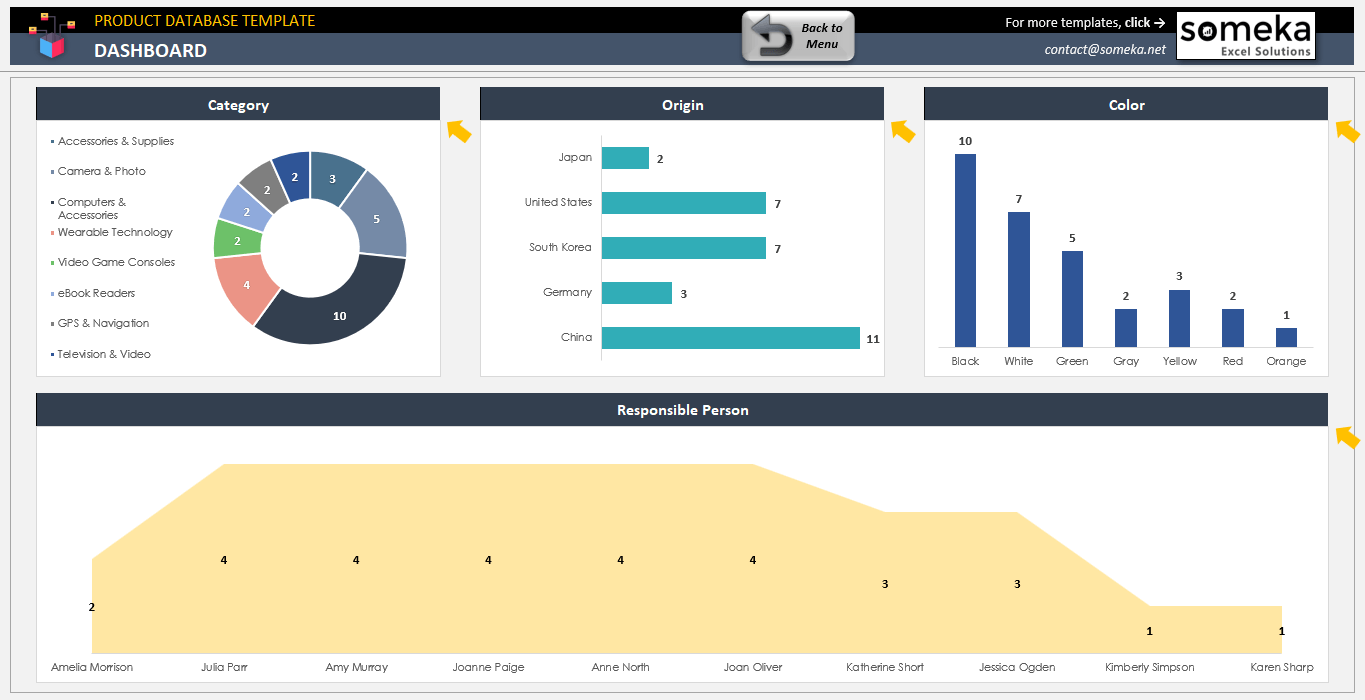This screenshot has width=1365, height=700.
Task: Select the DASHBOARD heading text
Action: [151, 51]
